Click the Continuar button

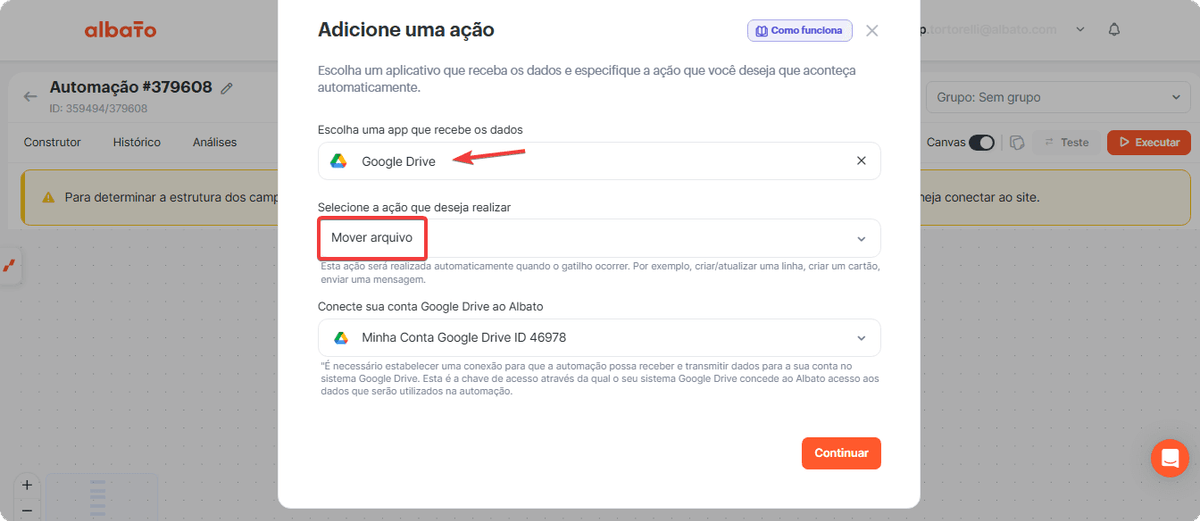[841, 453]
